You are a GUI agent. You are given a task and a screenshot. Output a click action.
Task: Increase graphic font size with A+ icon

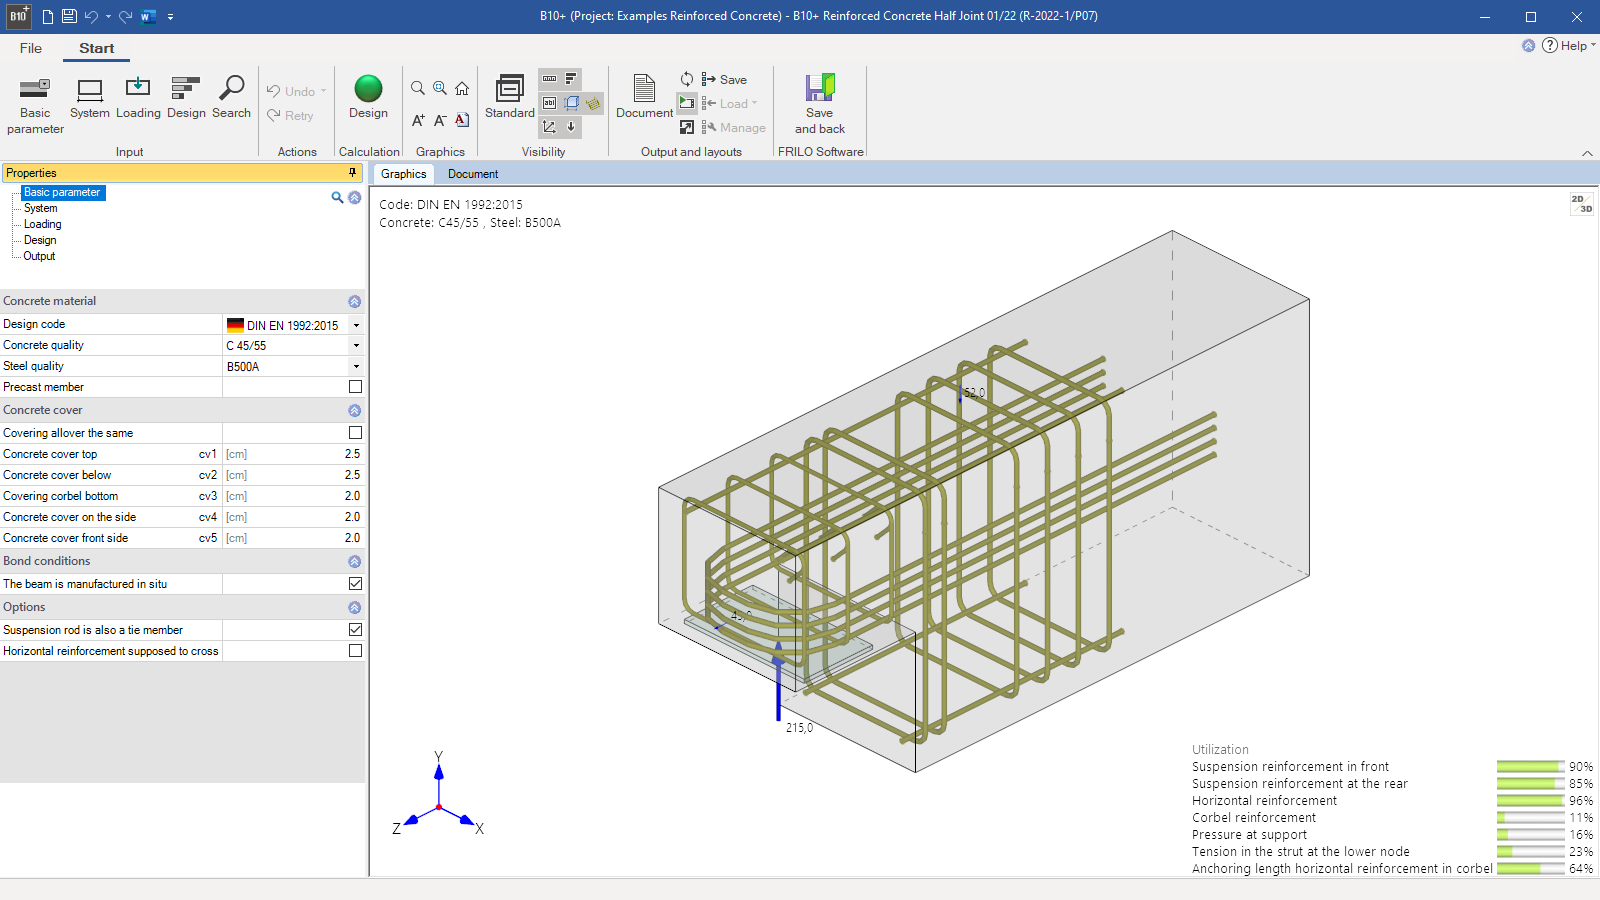pyautogui.click(x=418, y=120)
